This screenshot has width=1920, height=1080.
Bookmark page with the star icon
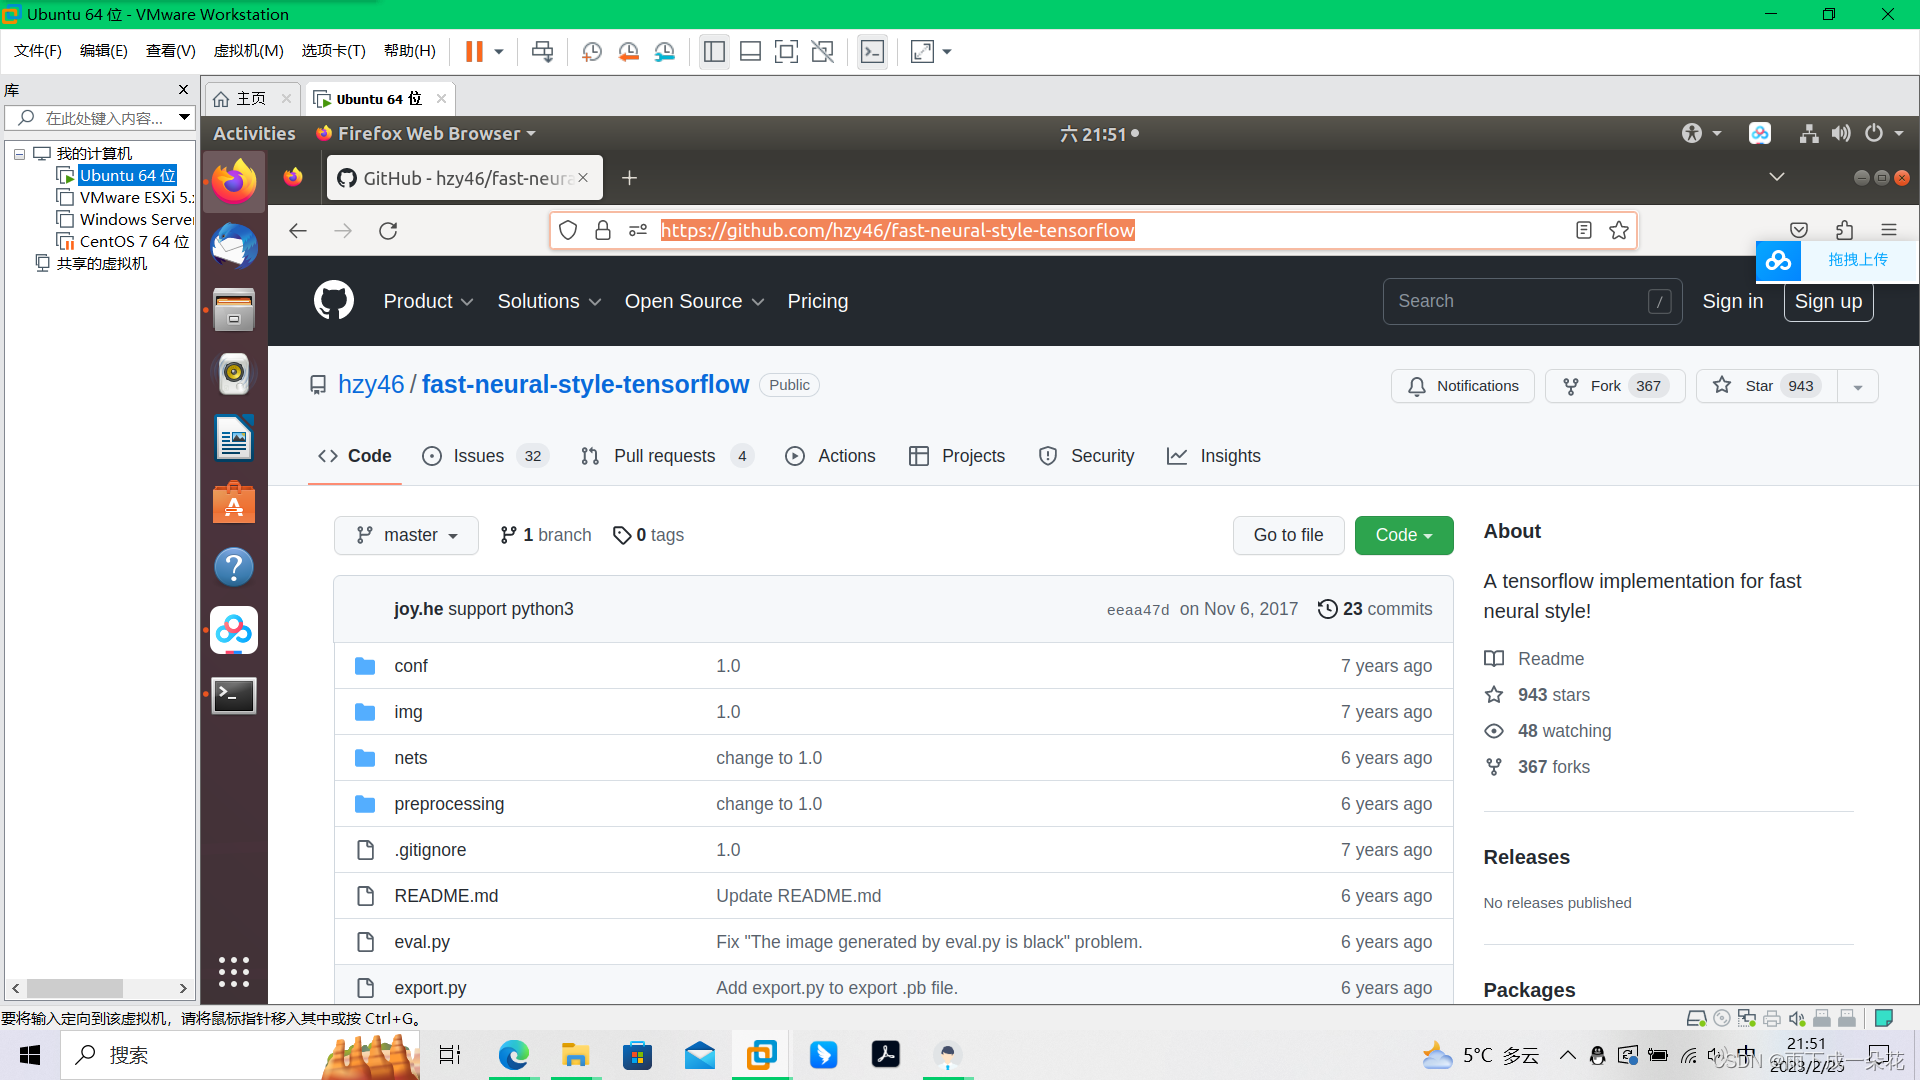[x=1619, y=231]
